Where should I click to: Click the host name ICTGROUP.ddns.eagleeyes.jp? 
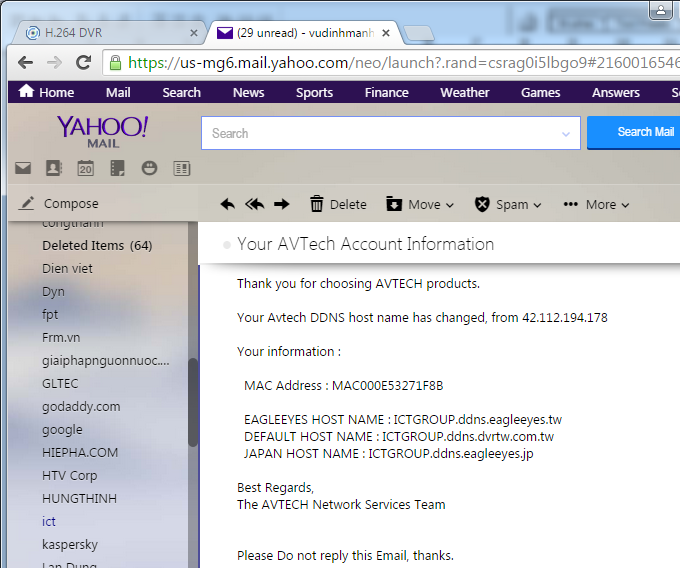click(x=451, y=454)
